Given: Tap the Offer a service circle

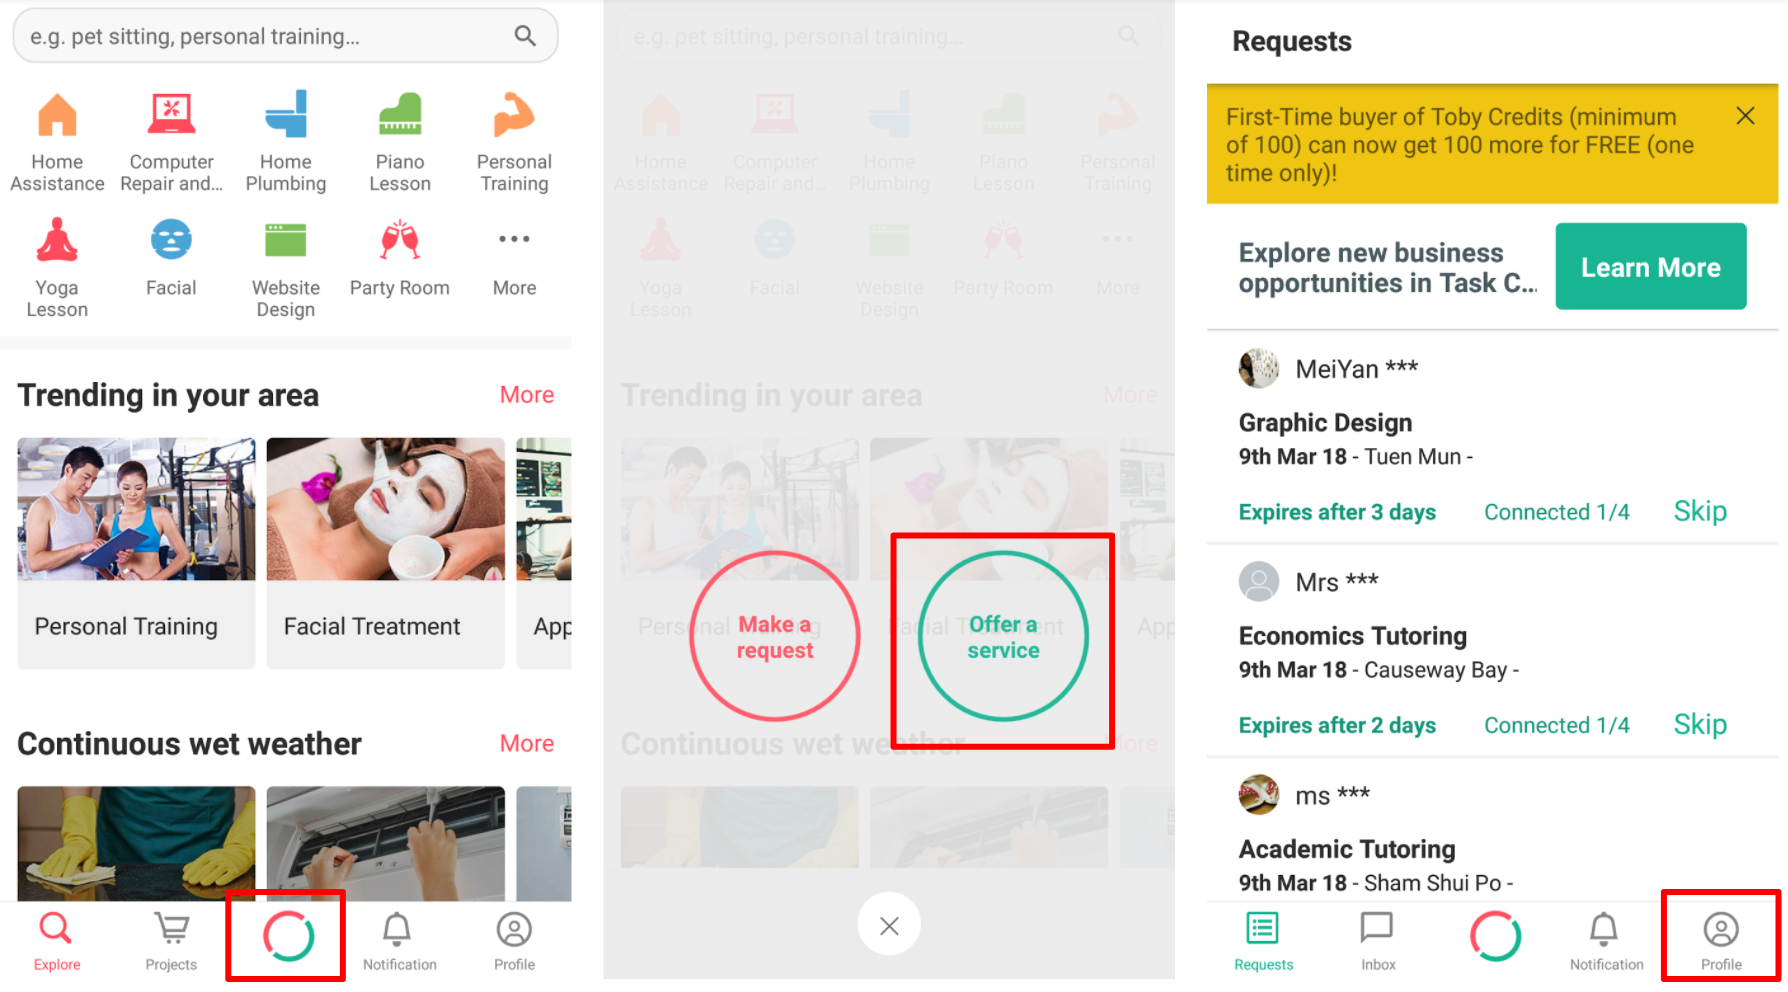Looking at the screenshot, I should tap(1003, 637).
